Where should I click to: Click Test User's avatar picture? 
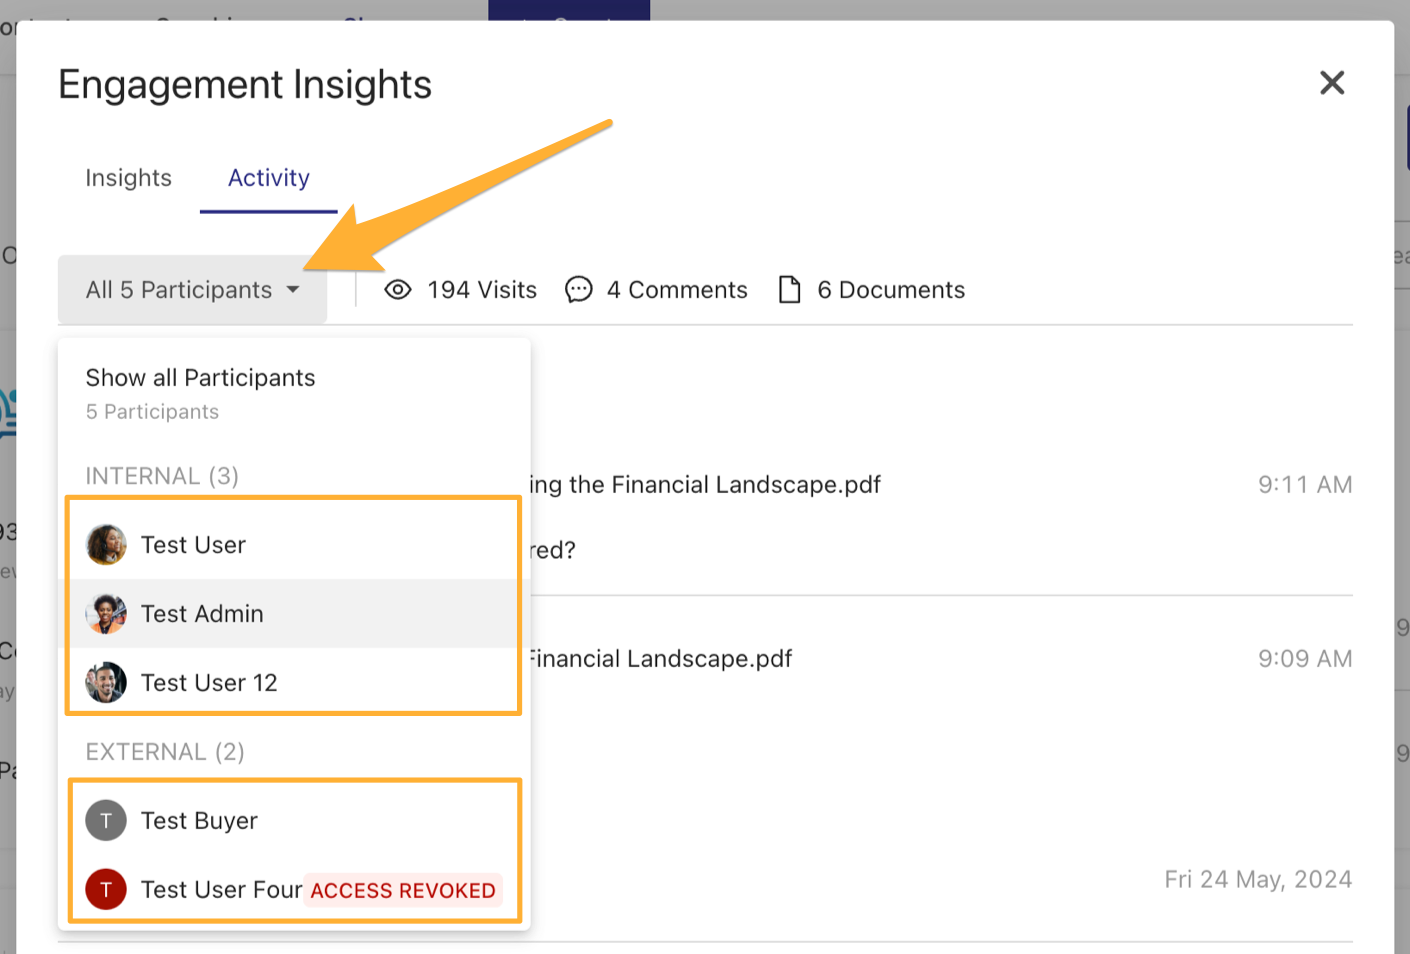[106, 545]
